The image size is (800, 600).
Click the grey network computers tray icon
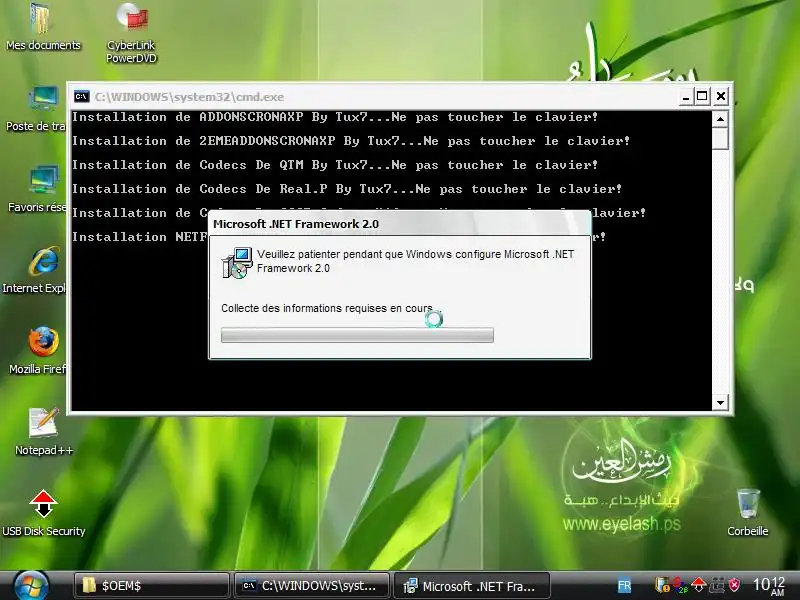coord(716,585)
